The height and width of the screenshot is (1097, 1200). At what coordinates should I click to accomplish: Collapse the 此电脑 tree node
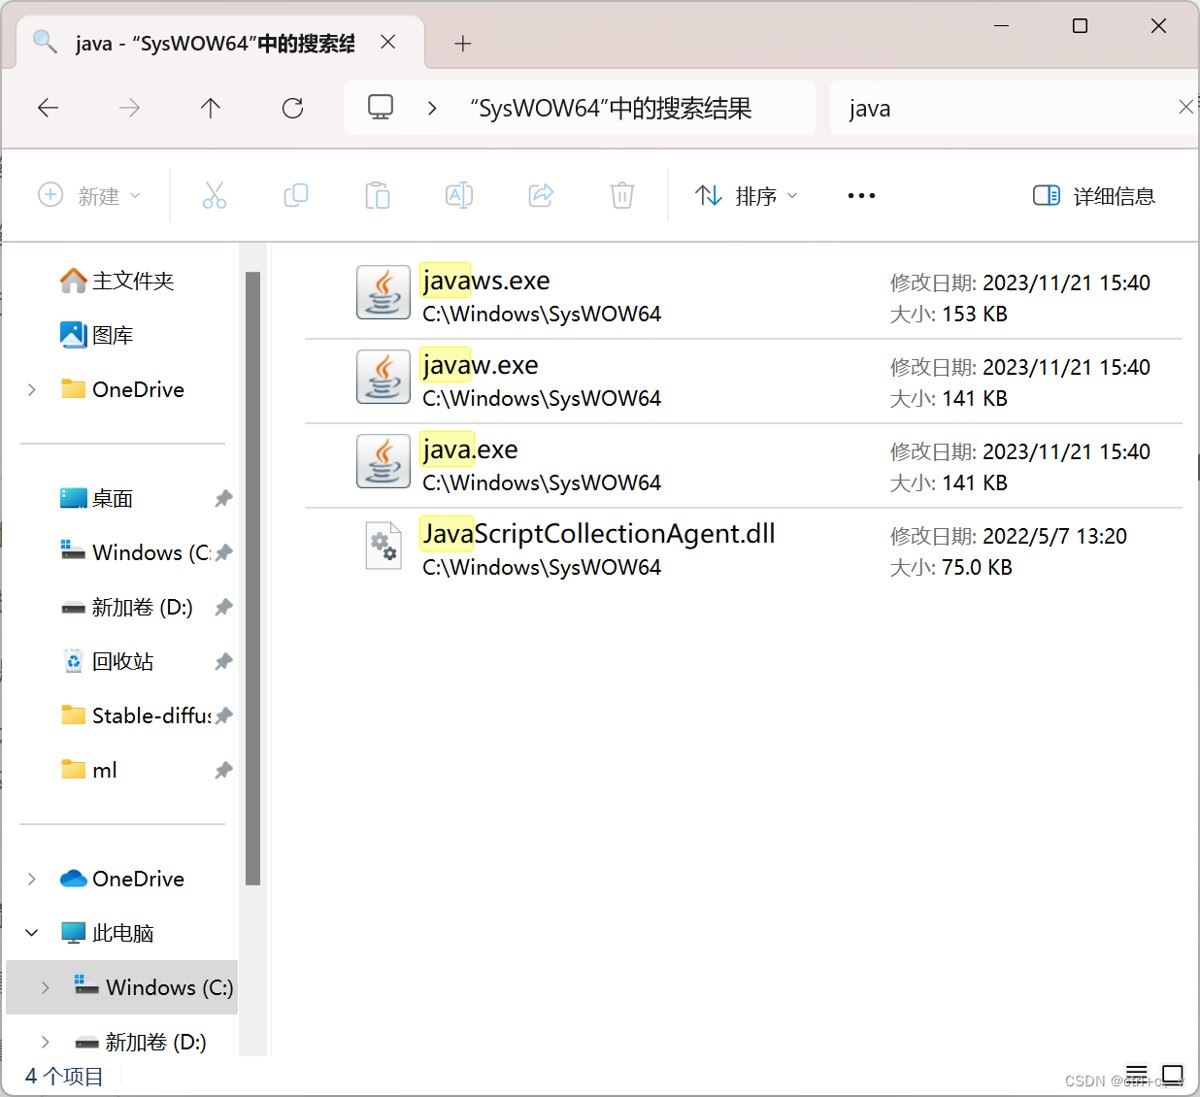[x=32, y=933]
